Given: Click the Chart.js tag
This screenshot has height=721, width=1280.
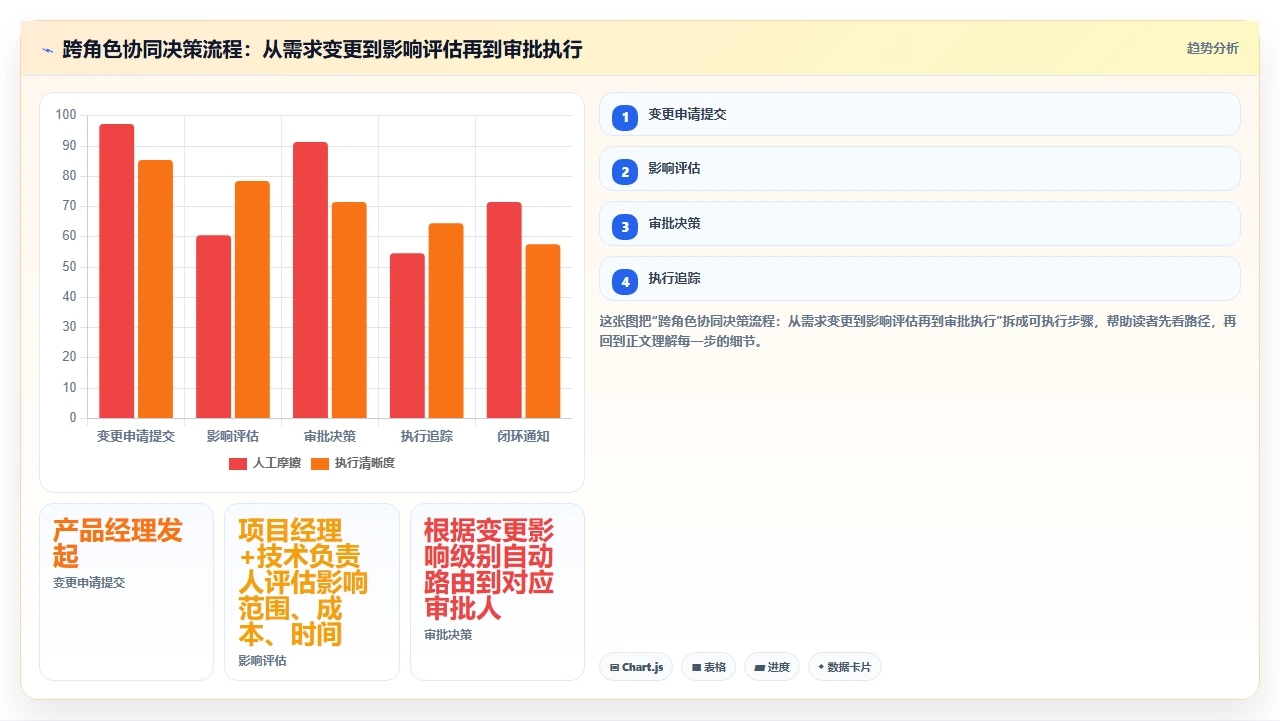Looking at the screenshot, I should pos(636,667).
